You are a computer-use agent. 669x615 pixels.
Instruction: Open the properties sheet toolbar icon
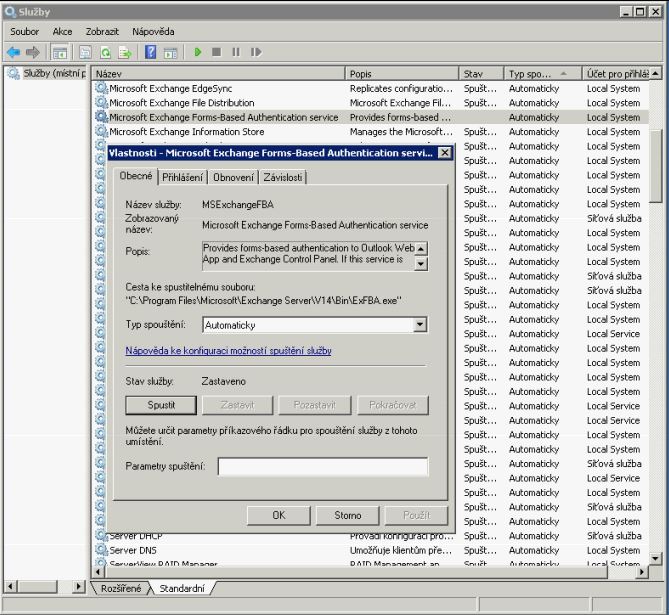tap(85, 52)
